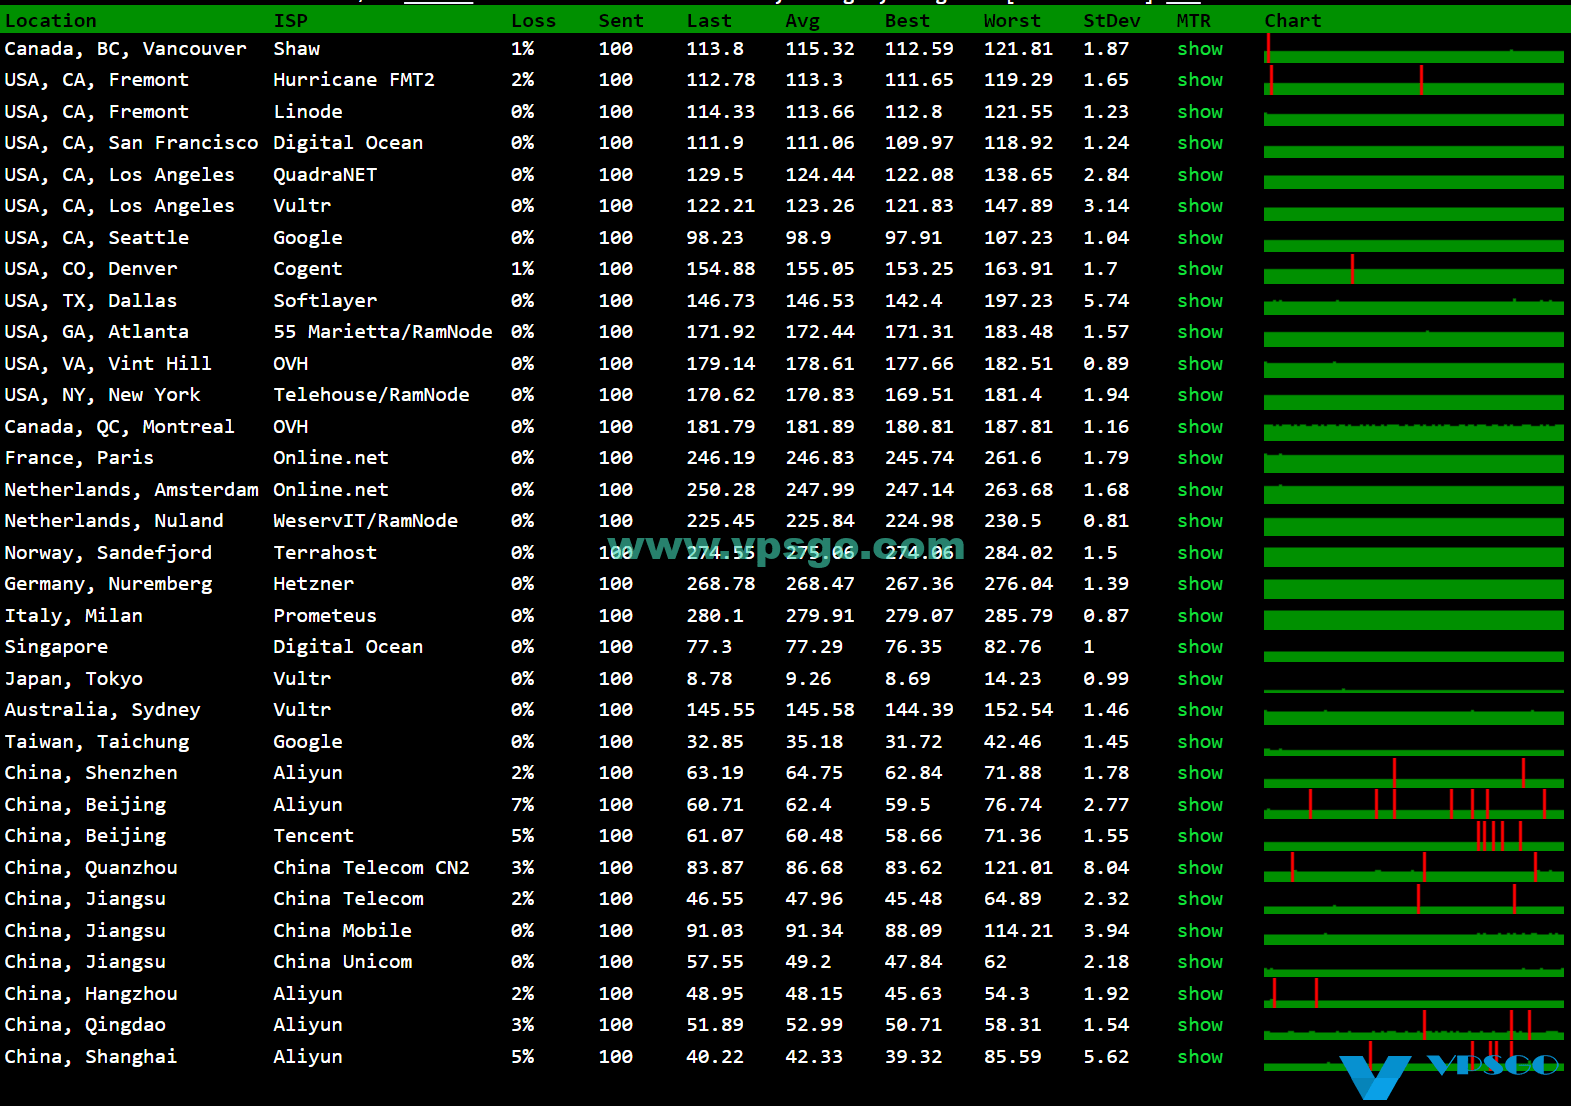Click the ISP column header

[291, 21]
